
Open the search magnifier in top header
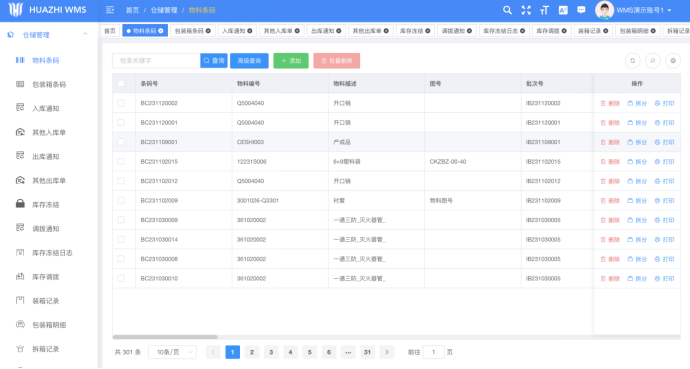click(507, 10)
